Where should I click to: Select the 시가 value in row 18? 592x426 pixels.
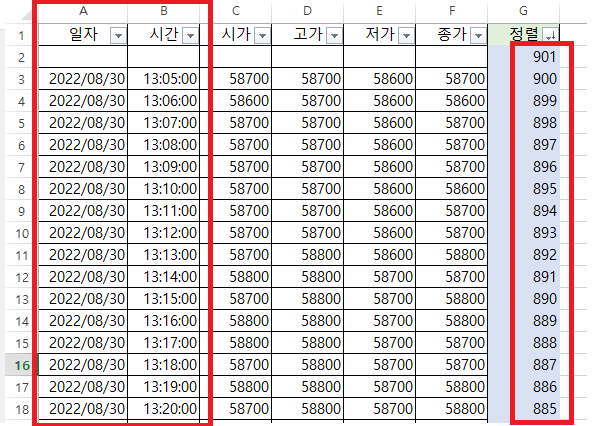(236, 409)
